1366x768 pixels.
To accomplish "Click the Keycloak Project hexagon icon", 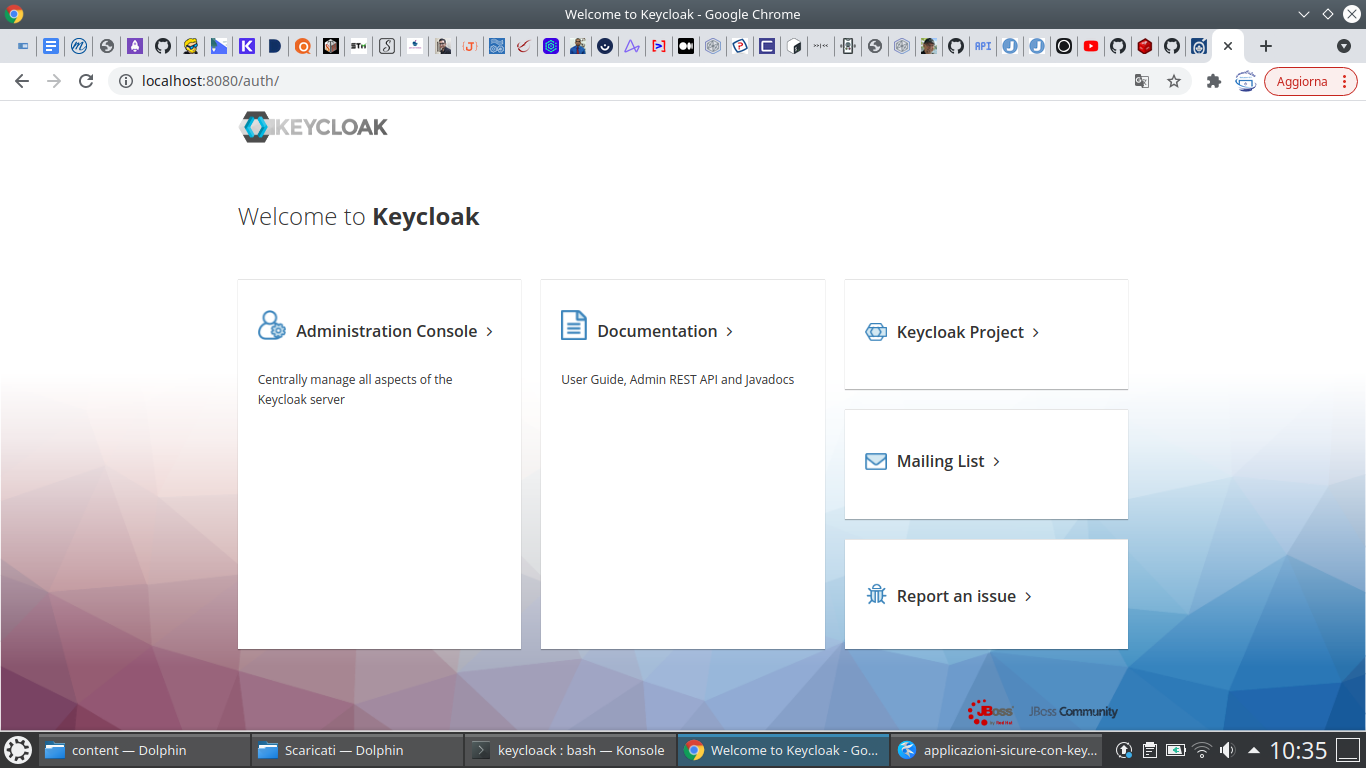I will click(x=876, y=332).
